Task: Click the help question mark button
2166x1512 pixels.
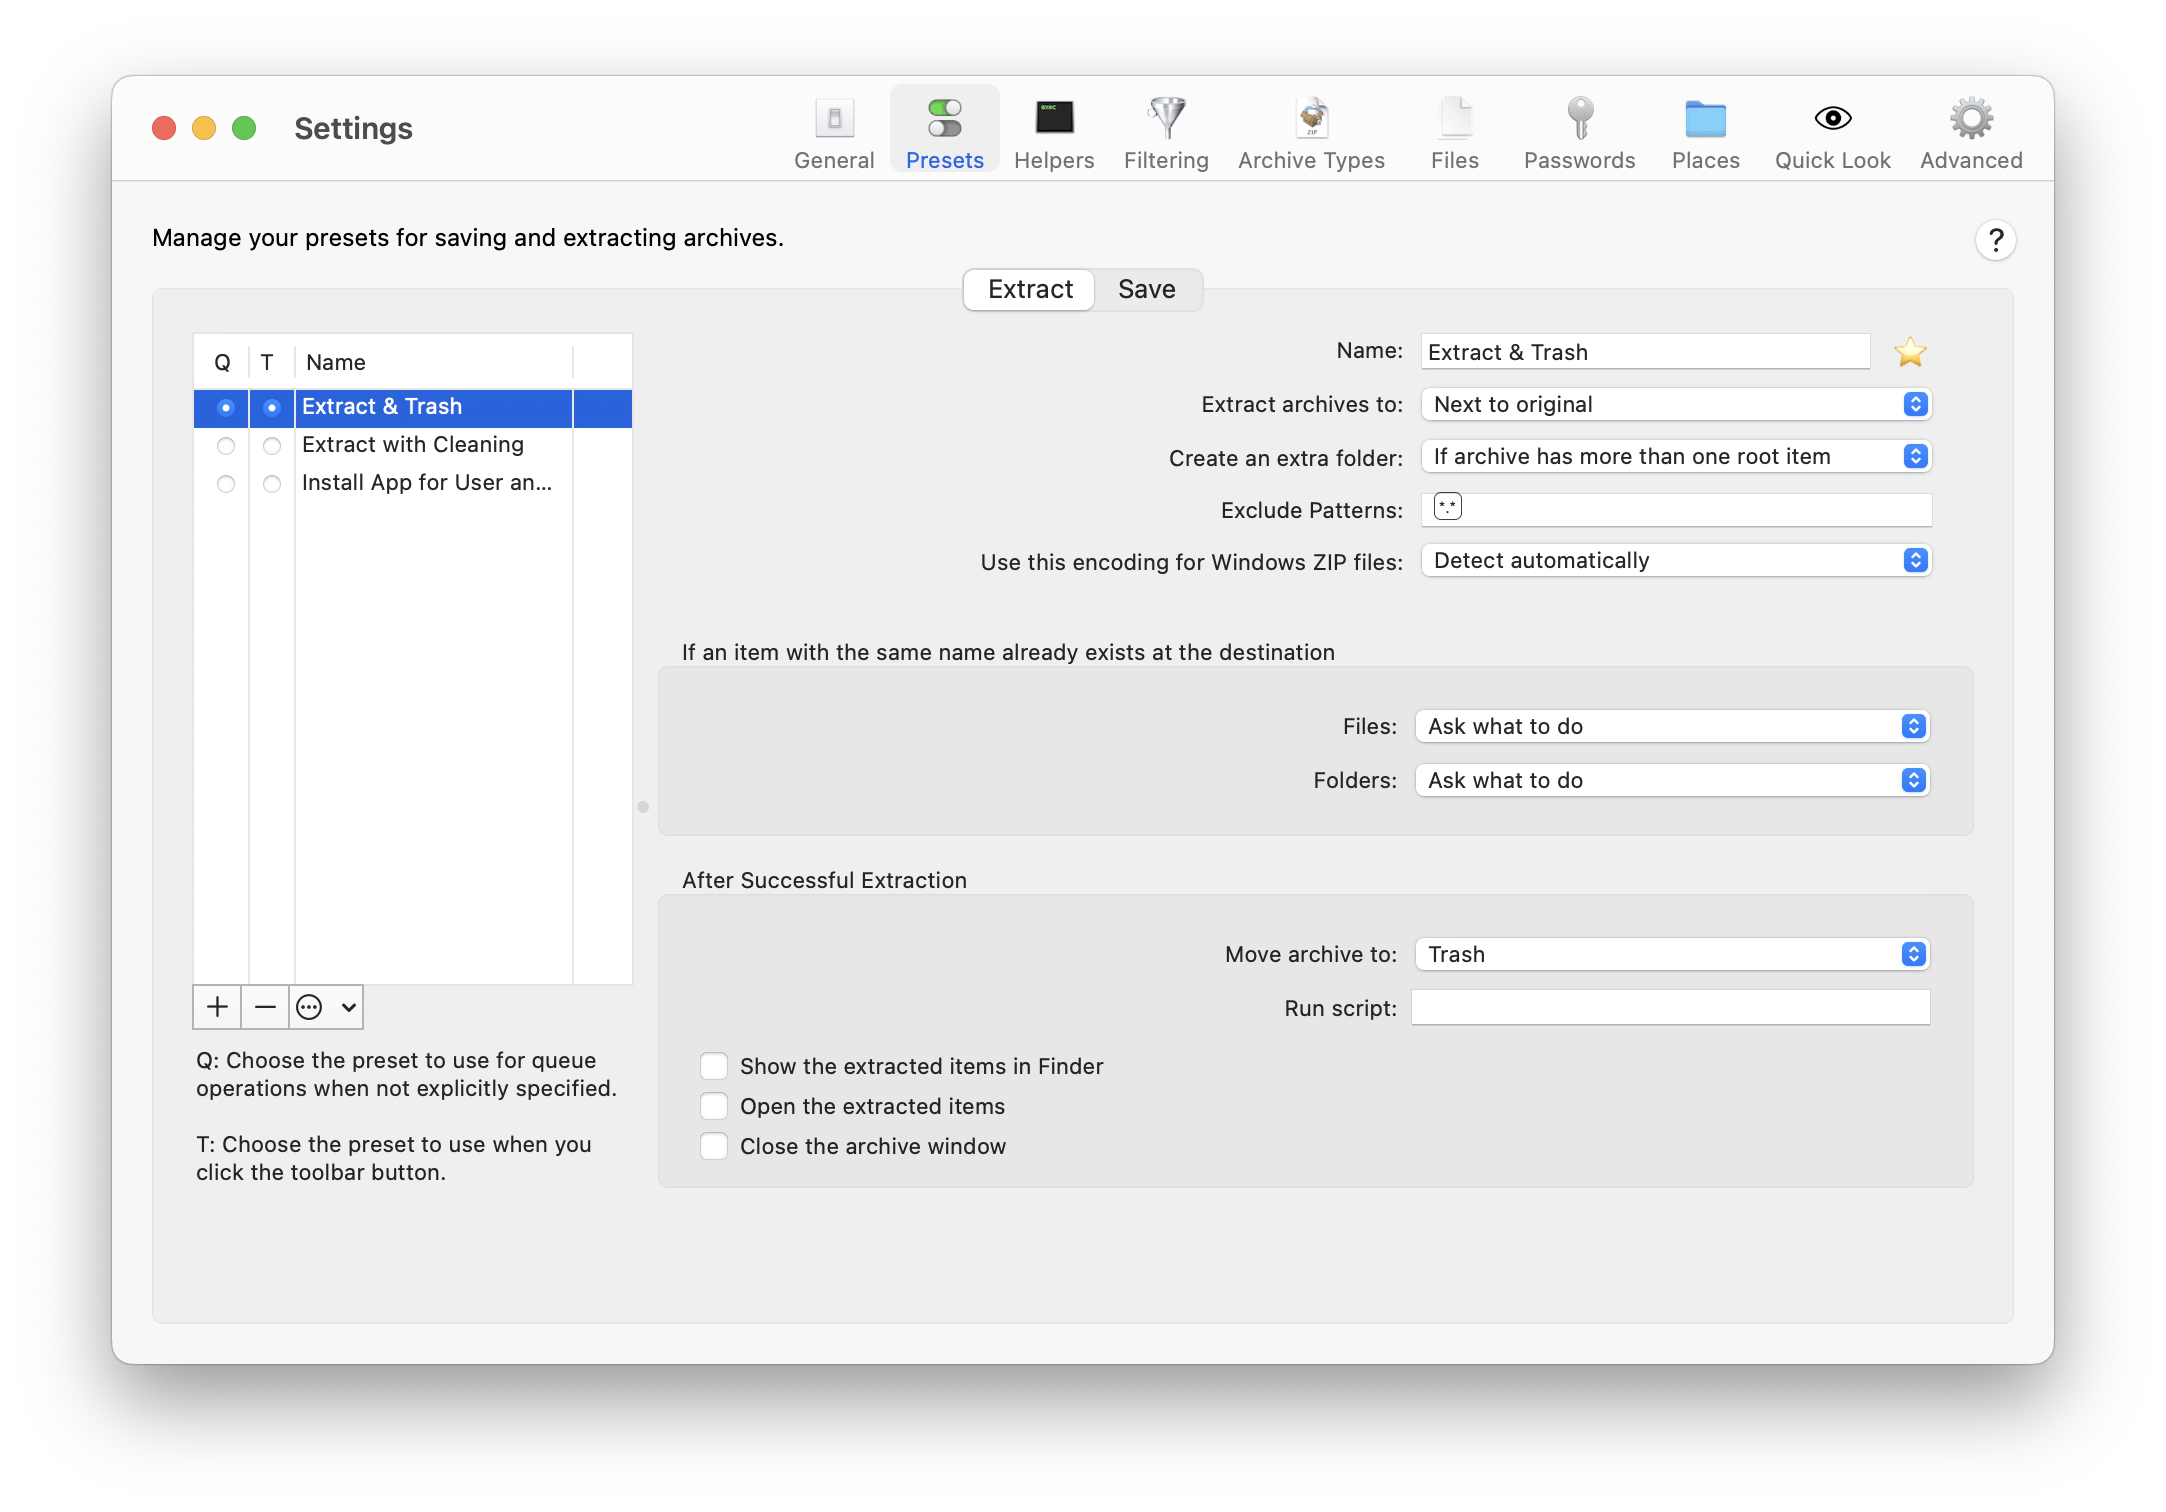Action: (1995, 240)
